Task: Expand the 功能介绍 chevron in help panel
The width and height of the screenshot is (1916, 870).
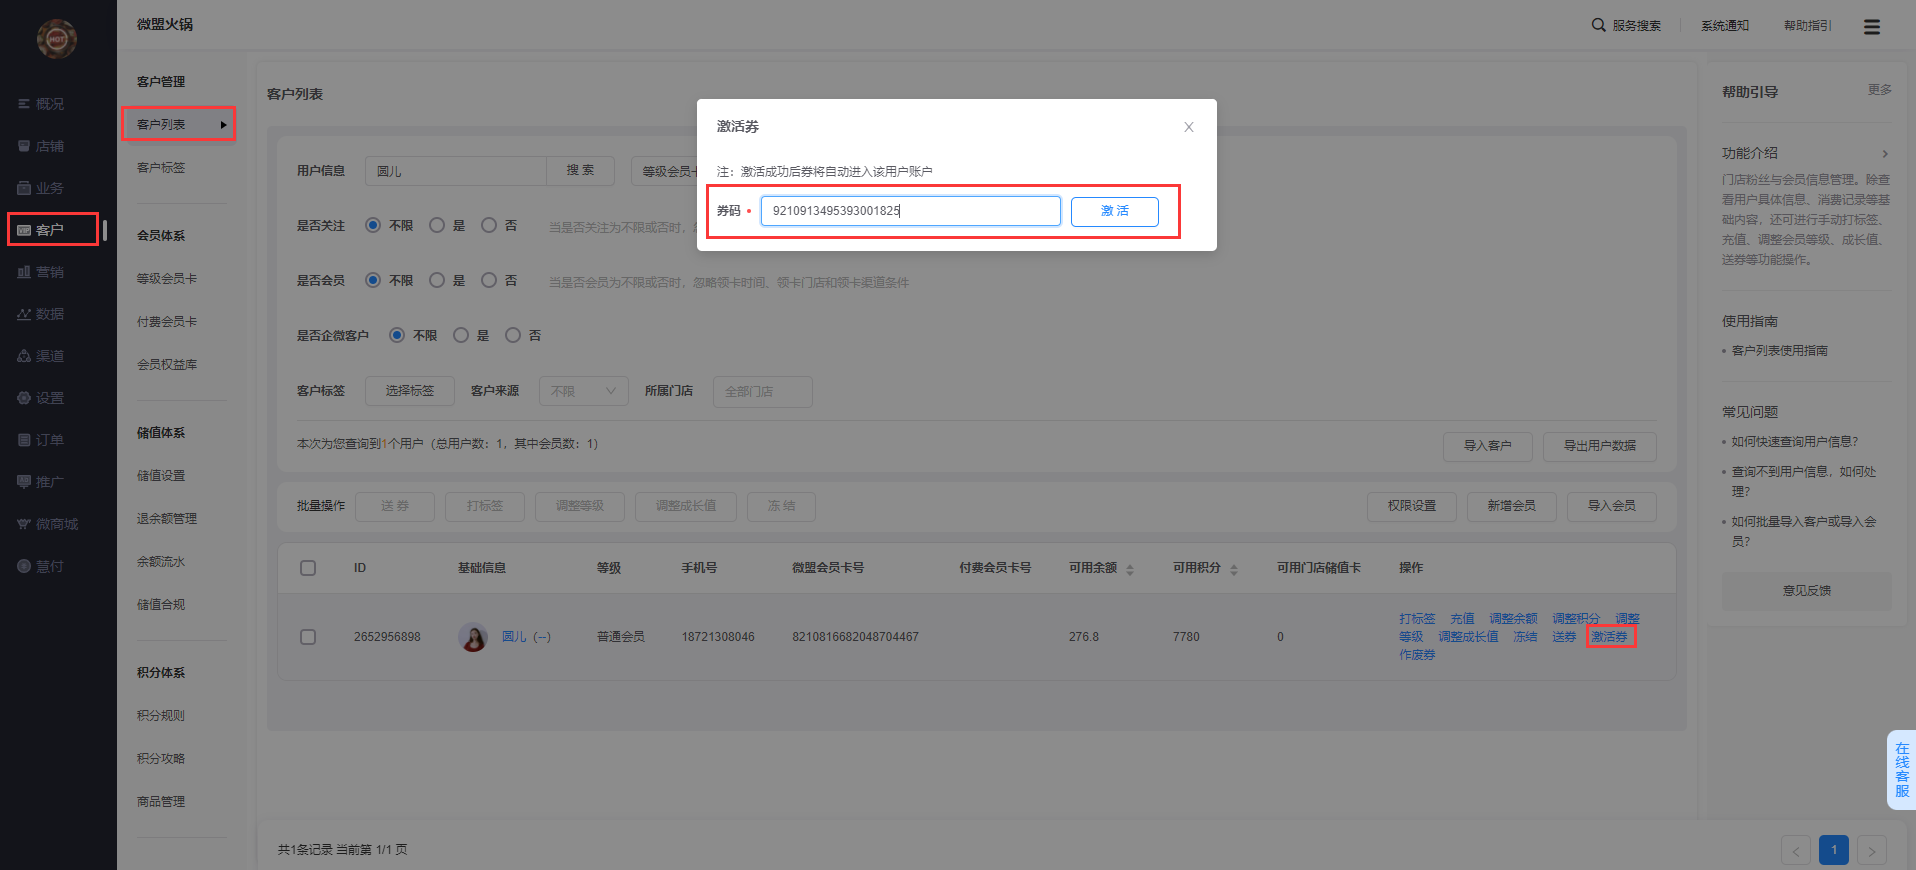Action: point(1885,154)
